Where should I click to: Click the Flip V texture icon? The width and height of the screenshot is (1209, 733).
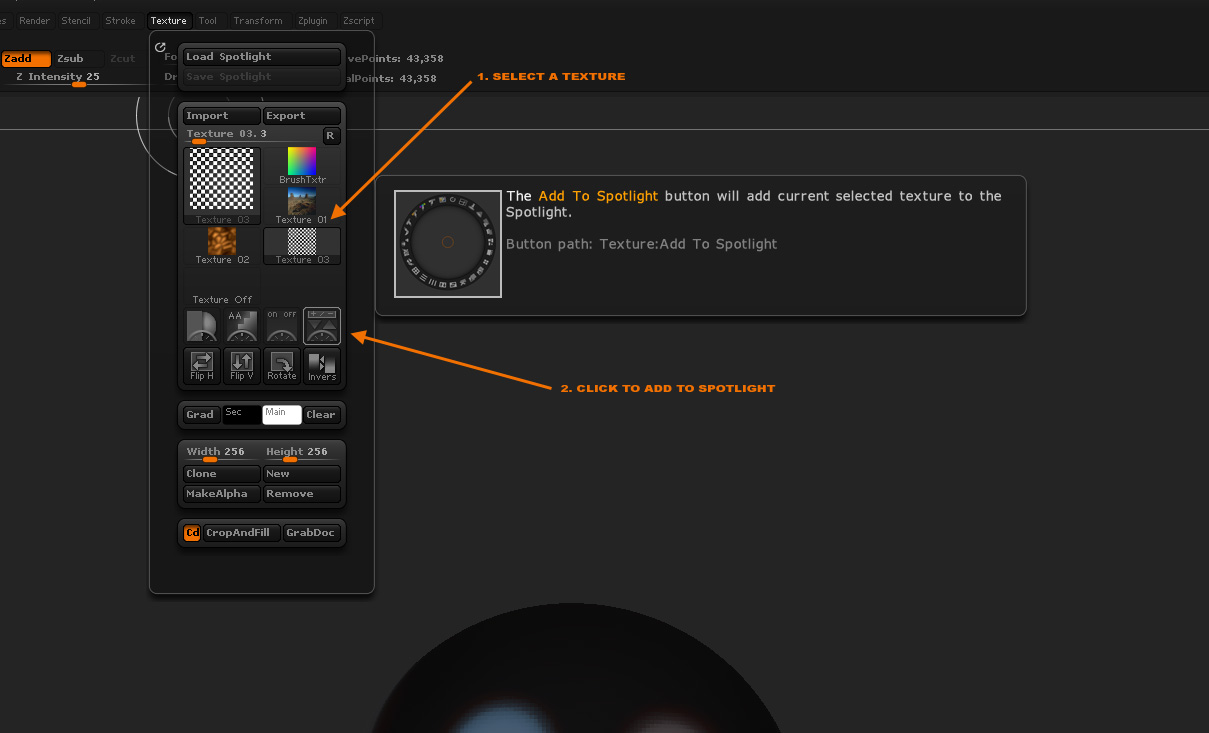click(x=241, y=366)
